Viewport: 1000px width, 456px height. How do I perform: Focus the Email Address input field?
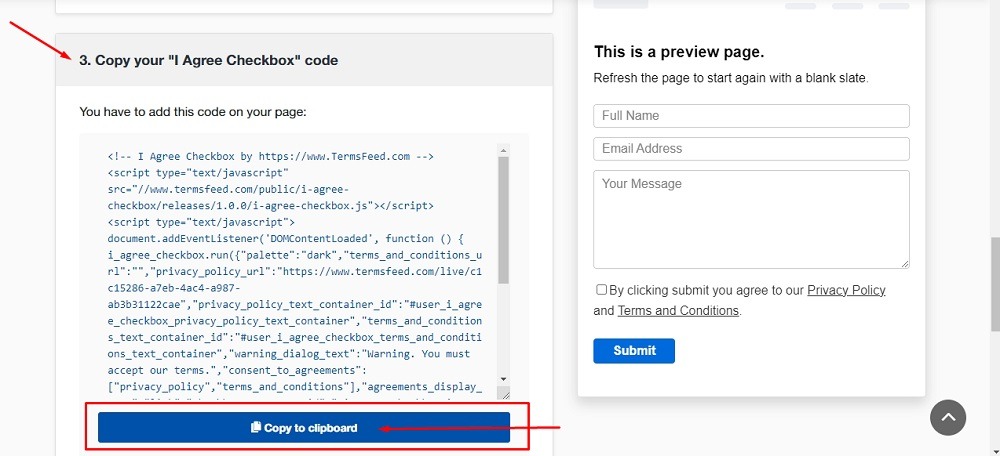pyautogui.click(x=751, y=149)
